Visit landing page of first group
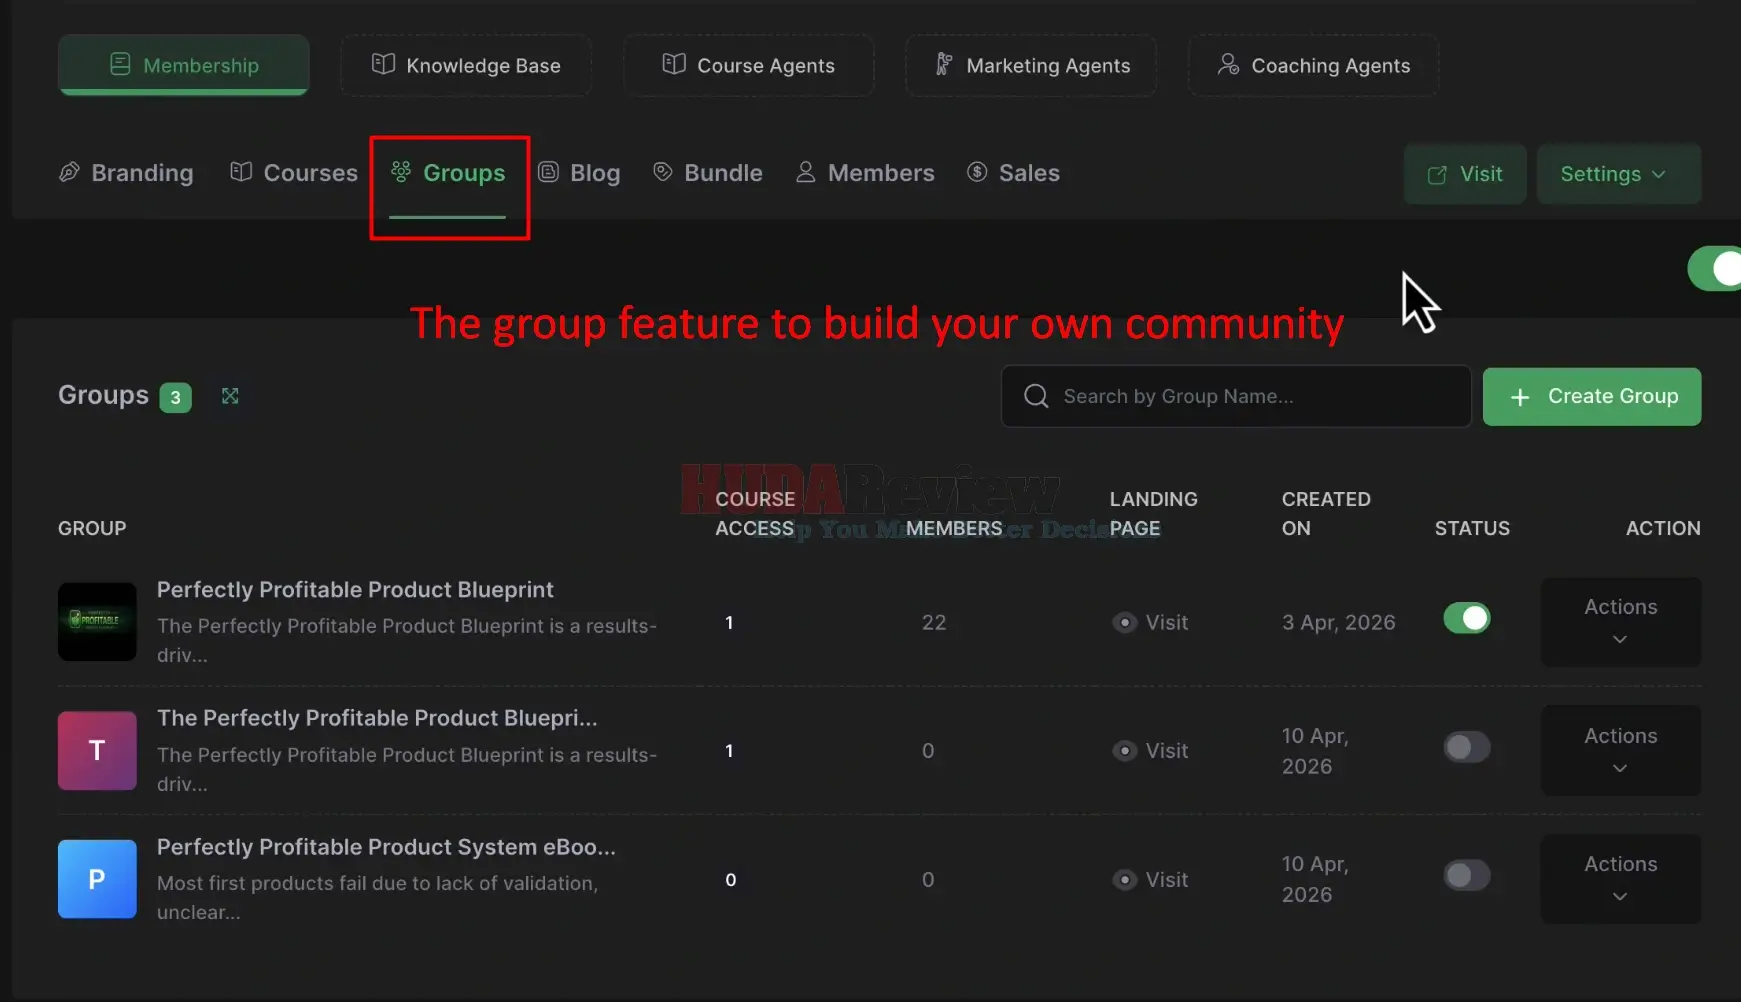The height and width of the screenshot is (1002, 1741). (1150, 622)
